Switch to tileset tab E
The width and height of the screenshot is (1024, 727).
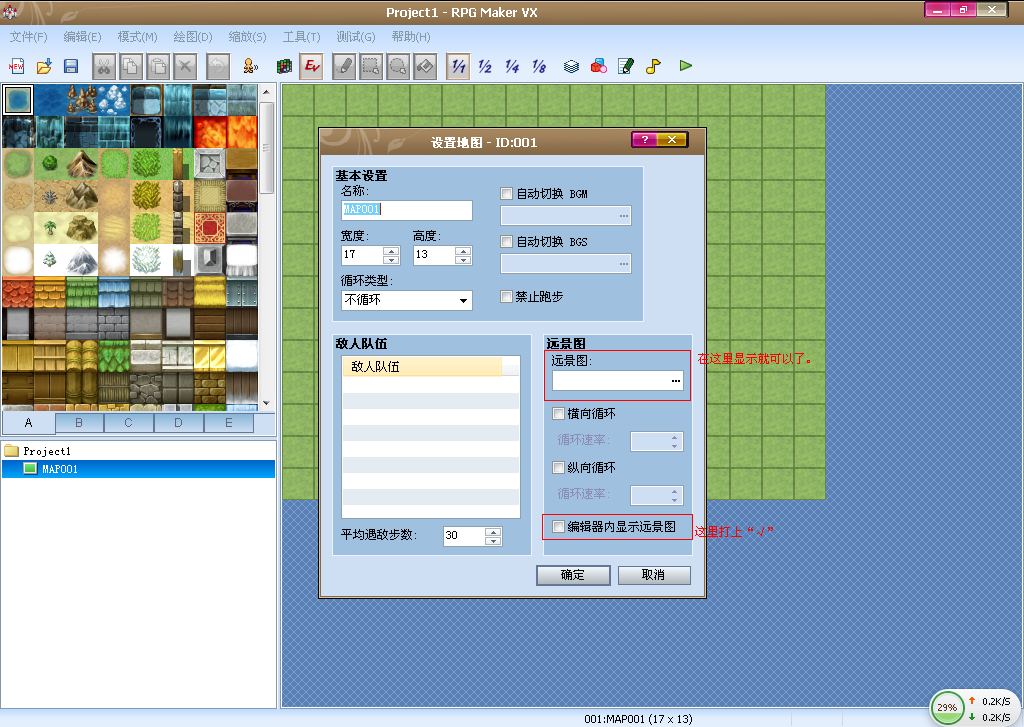229,423
